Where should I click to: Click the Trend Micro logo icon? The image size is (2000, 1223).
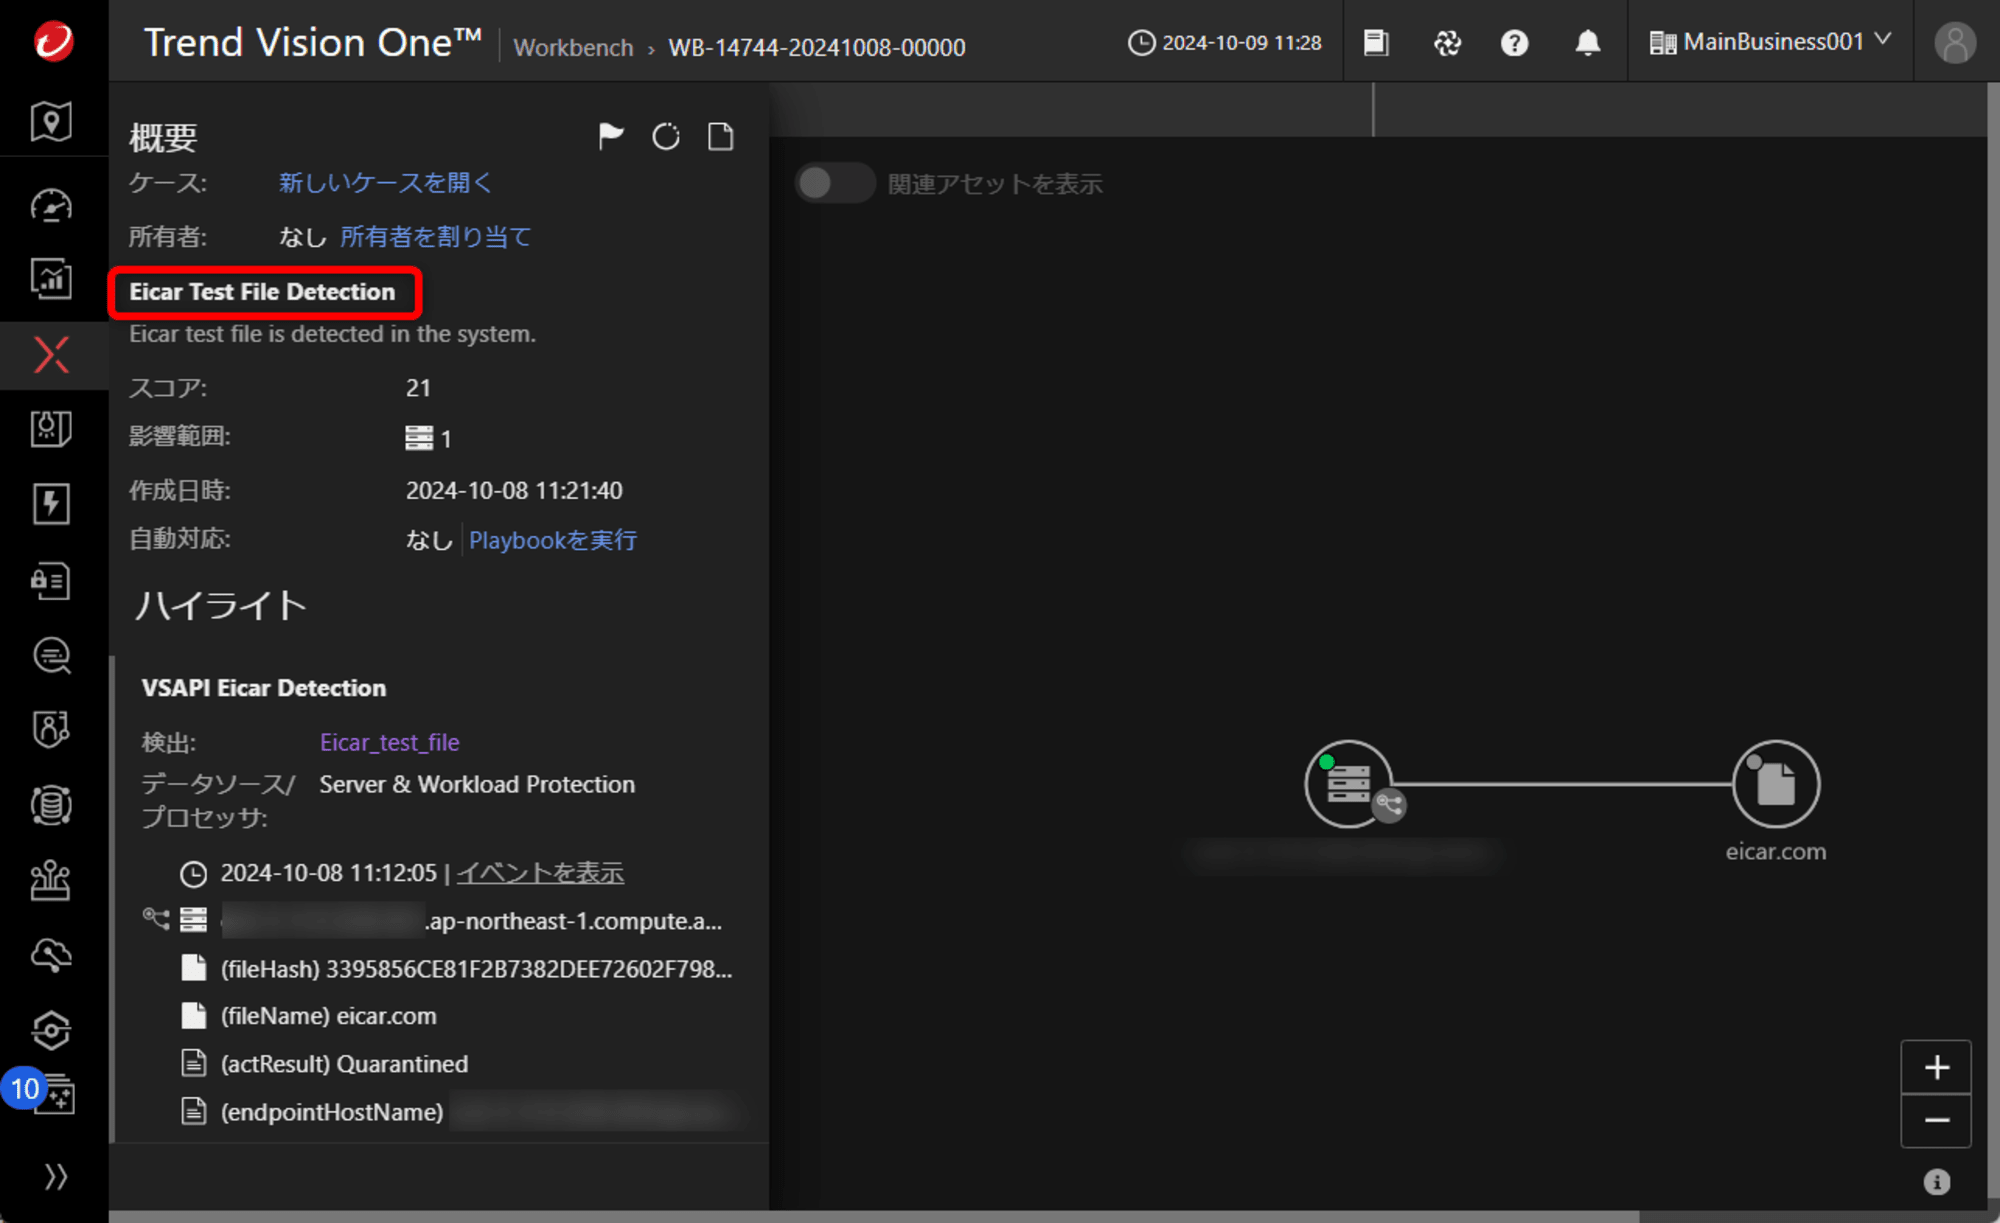[x=53, y=42]
